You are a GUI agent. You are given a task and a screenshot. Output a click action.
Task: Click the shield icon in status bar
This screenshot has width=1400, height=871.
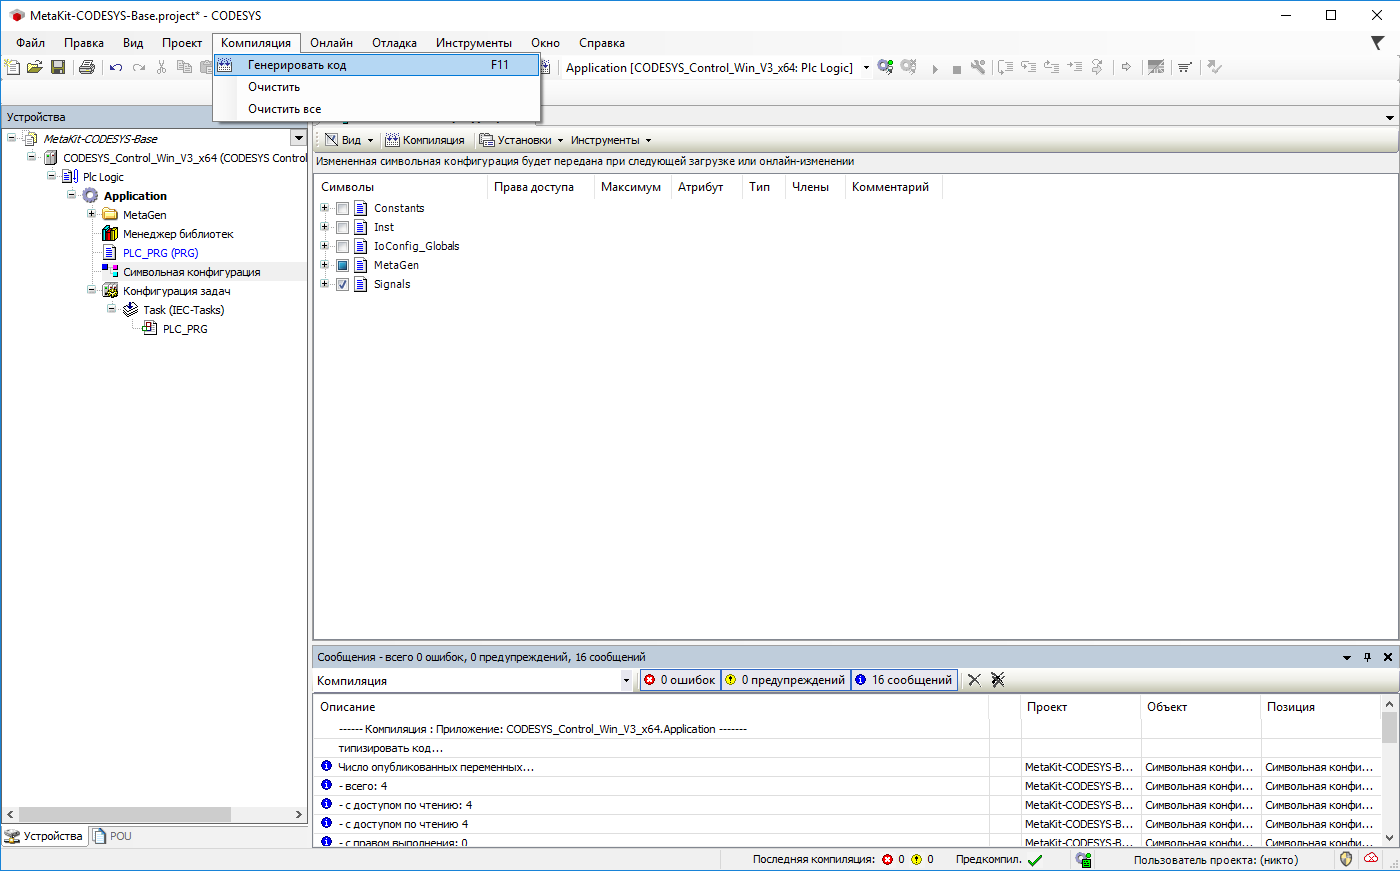[x=1346, y=859]
